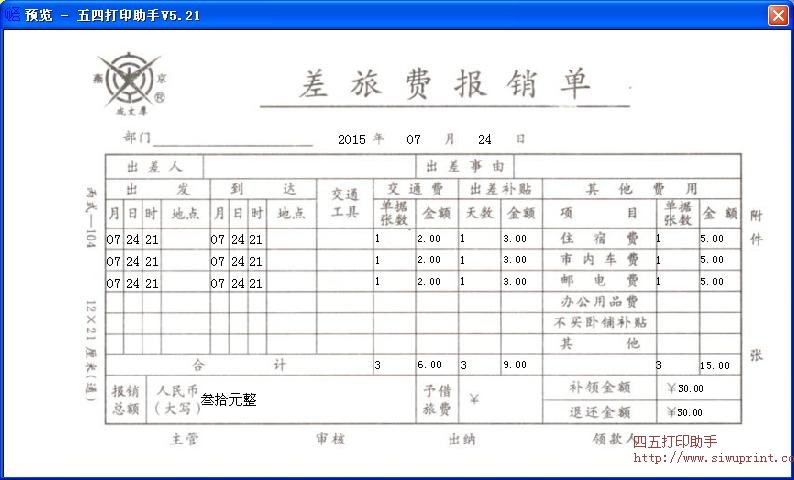Click ¥30.00 beside 补领金额
Image resolution: width=794 pixels, height=480 pixels.
tap(686, 388)
